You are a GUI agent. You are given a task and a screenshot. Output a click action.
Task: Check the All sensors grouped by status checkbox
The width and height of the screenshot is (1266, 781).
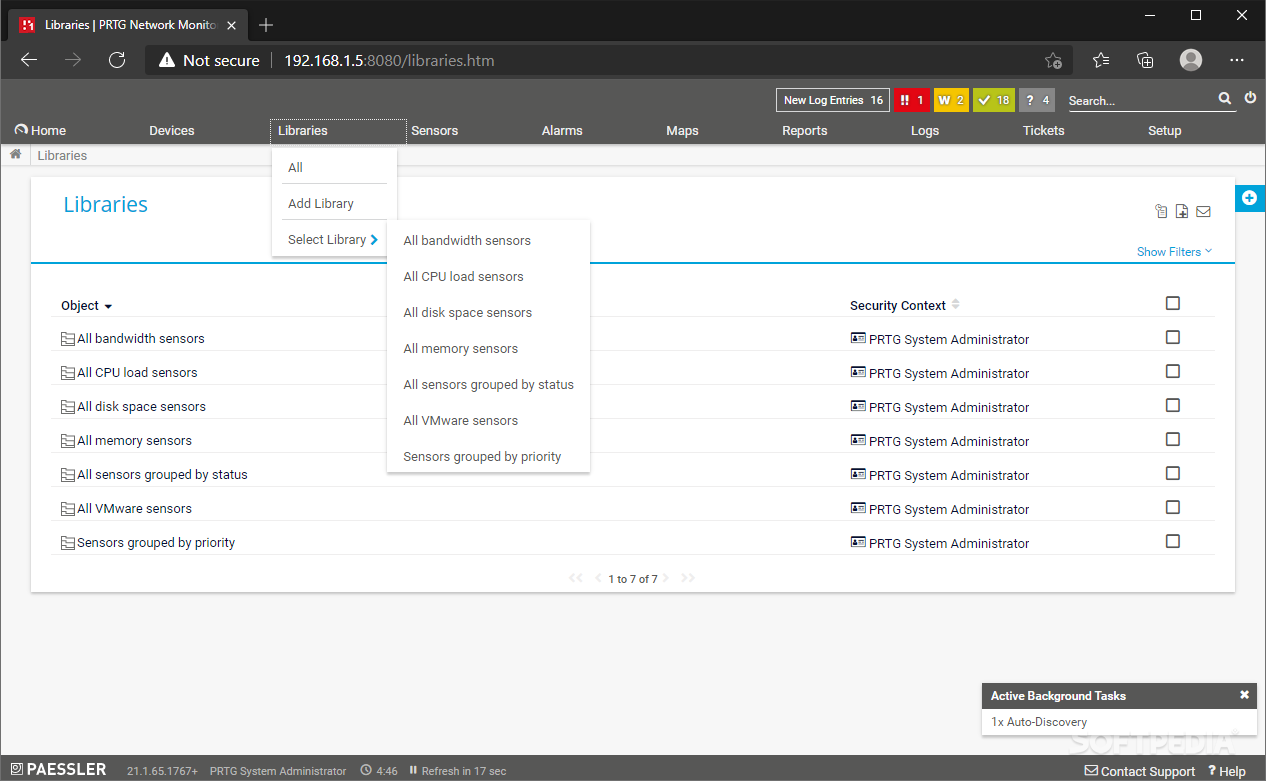1173,473
